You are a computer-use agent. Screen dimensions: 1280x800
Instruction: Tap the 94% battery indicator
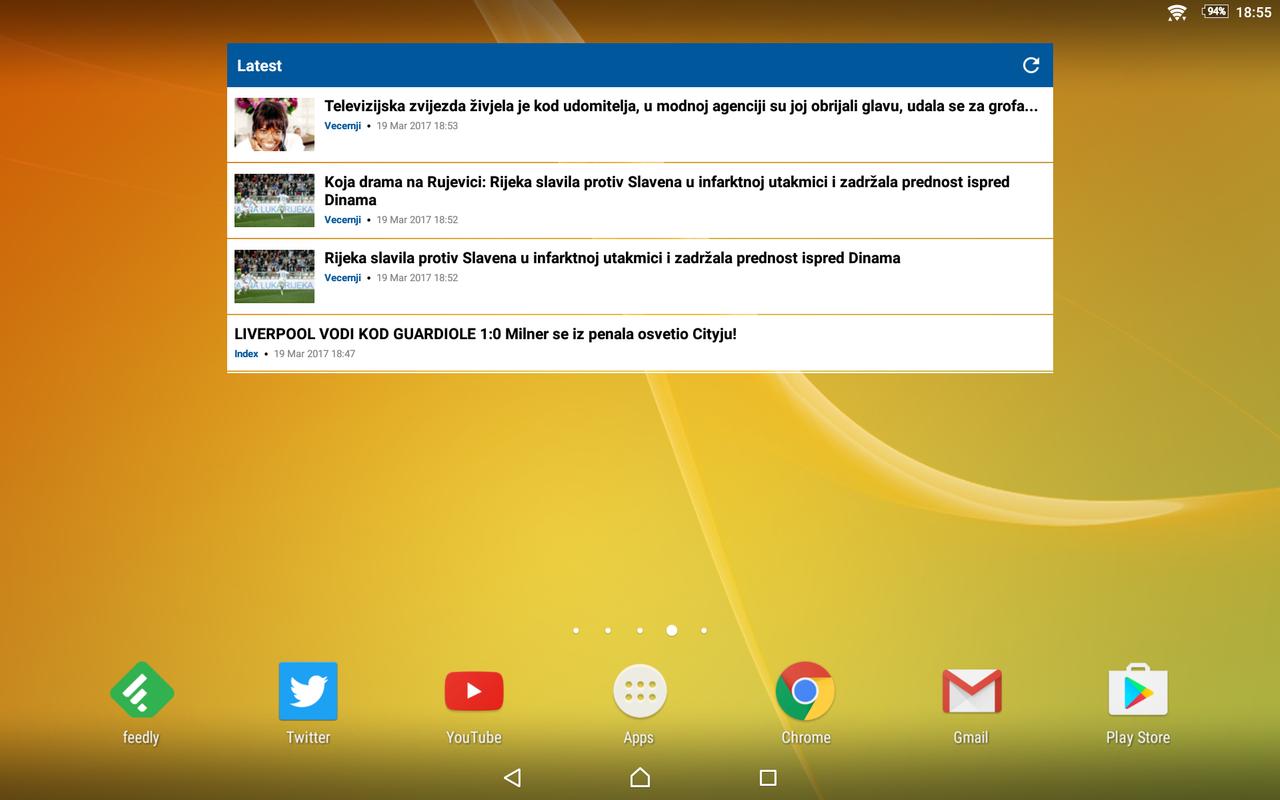pos(1215,12)
